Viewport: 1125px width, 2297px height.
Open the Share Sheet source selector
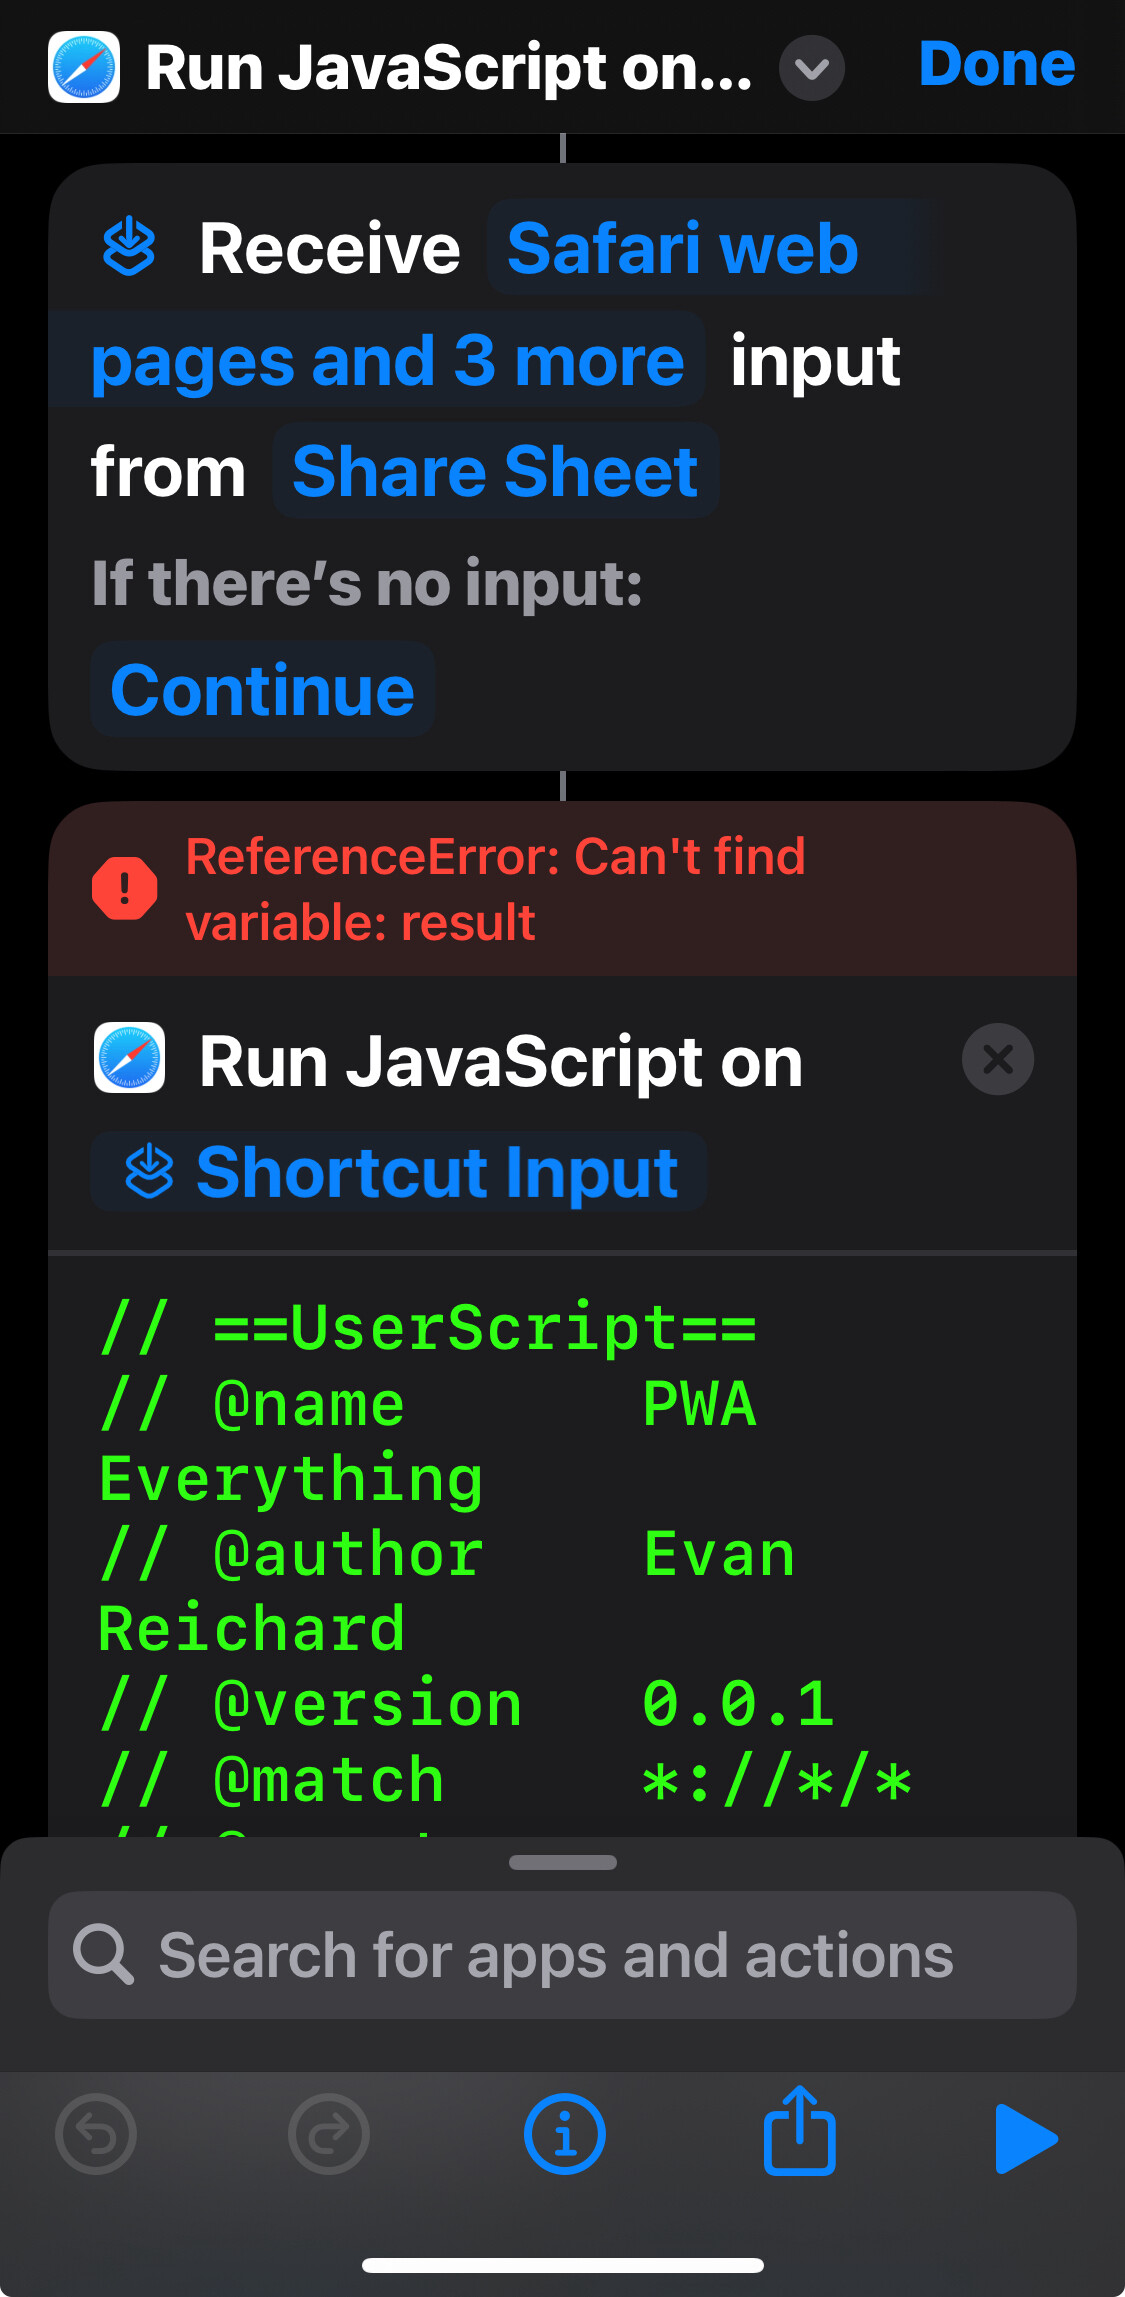(x=495, y=471)
